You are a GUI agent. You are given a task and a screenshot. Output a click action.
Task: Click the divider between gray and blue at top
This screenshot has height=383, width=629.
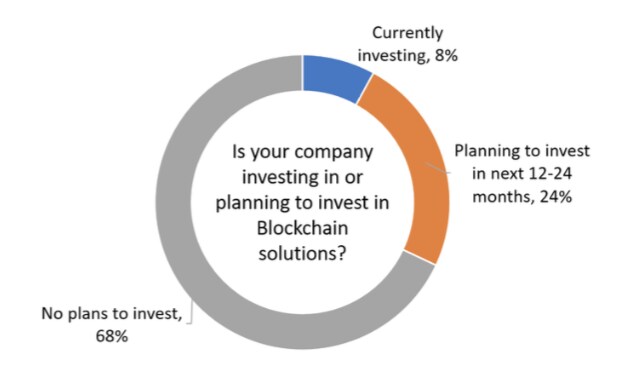[302, 73]
